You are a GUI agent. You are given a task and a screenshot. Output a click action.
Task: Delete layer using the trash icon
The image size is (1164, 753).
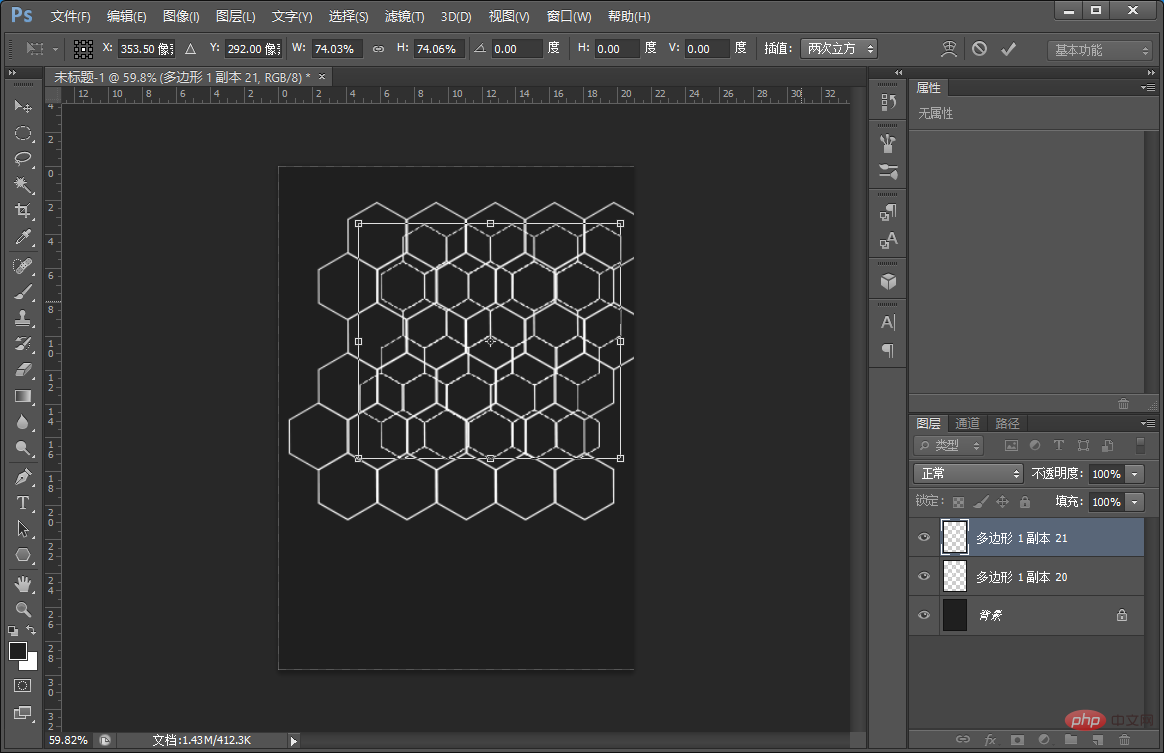1124,740
